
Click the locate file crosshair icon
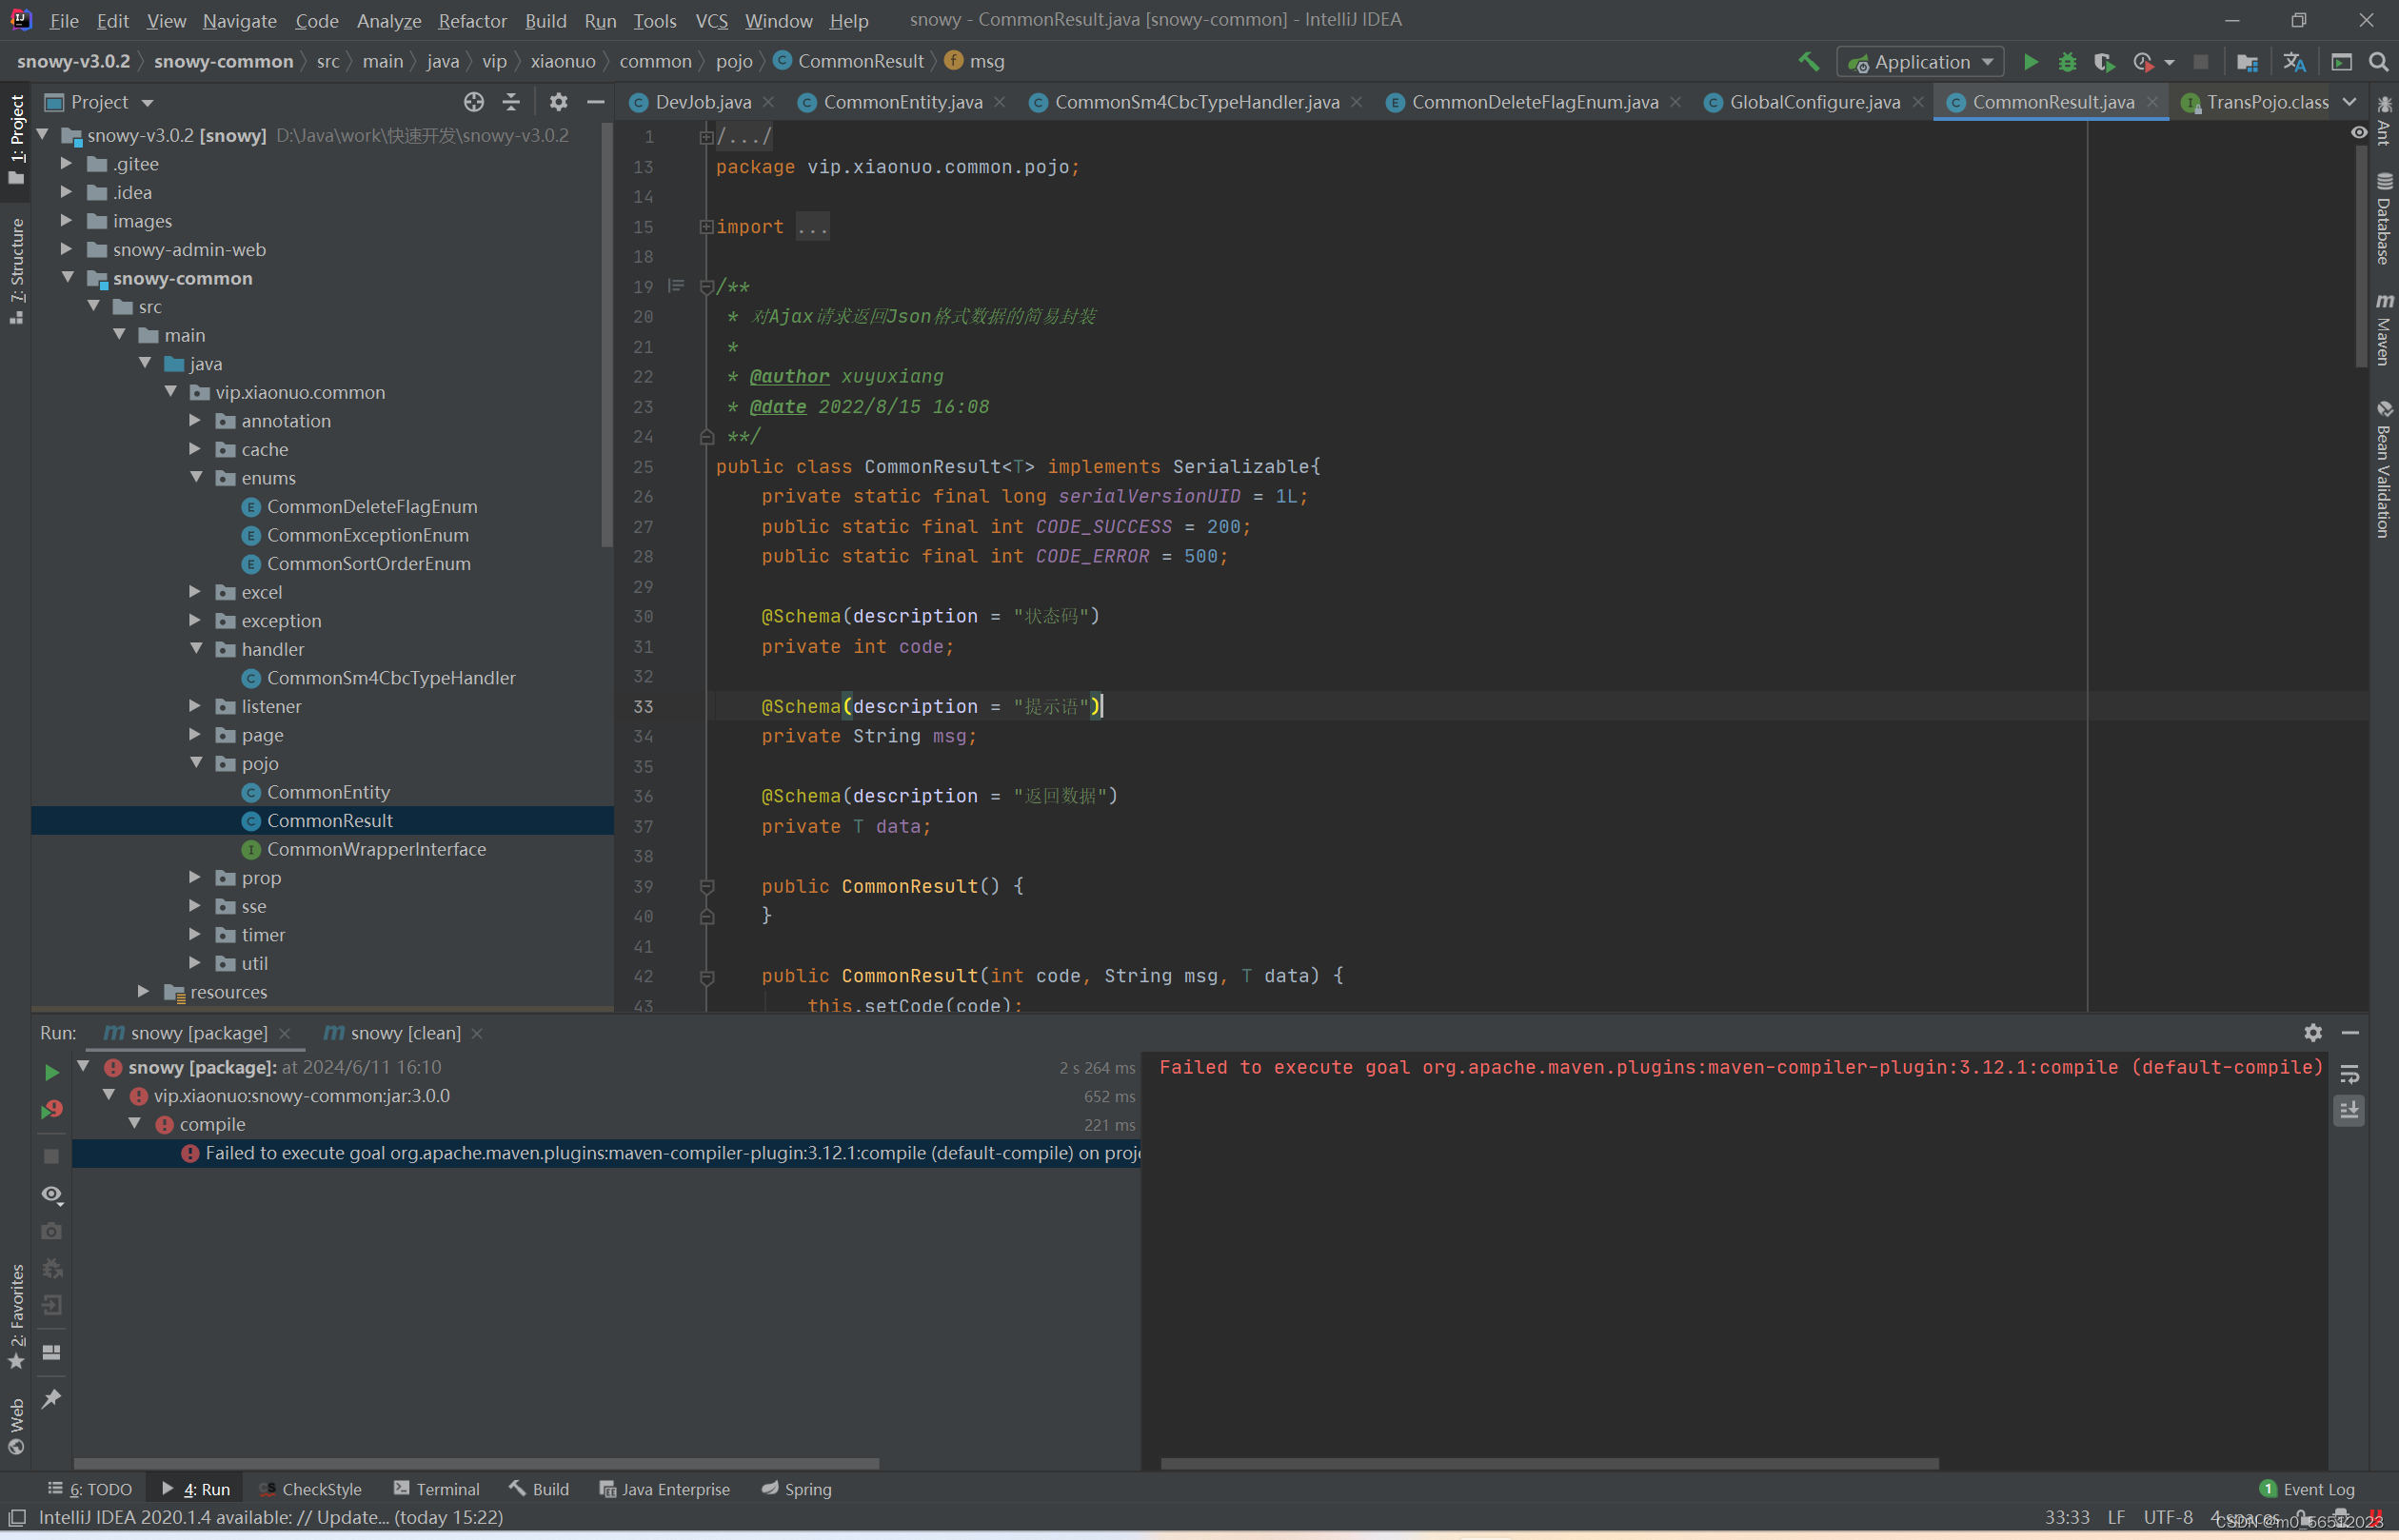coord(474,102)
